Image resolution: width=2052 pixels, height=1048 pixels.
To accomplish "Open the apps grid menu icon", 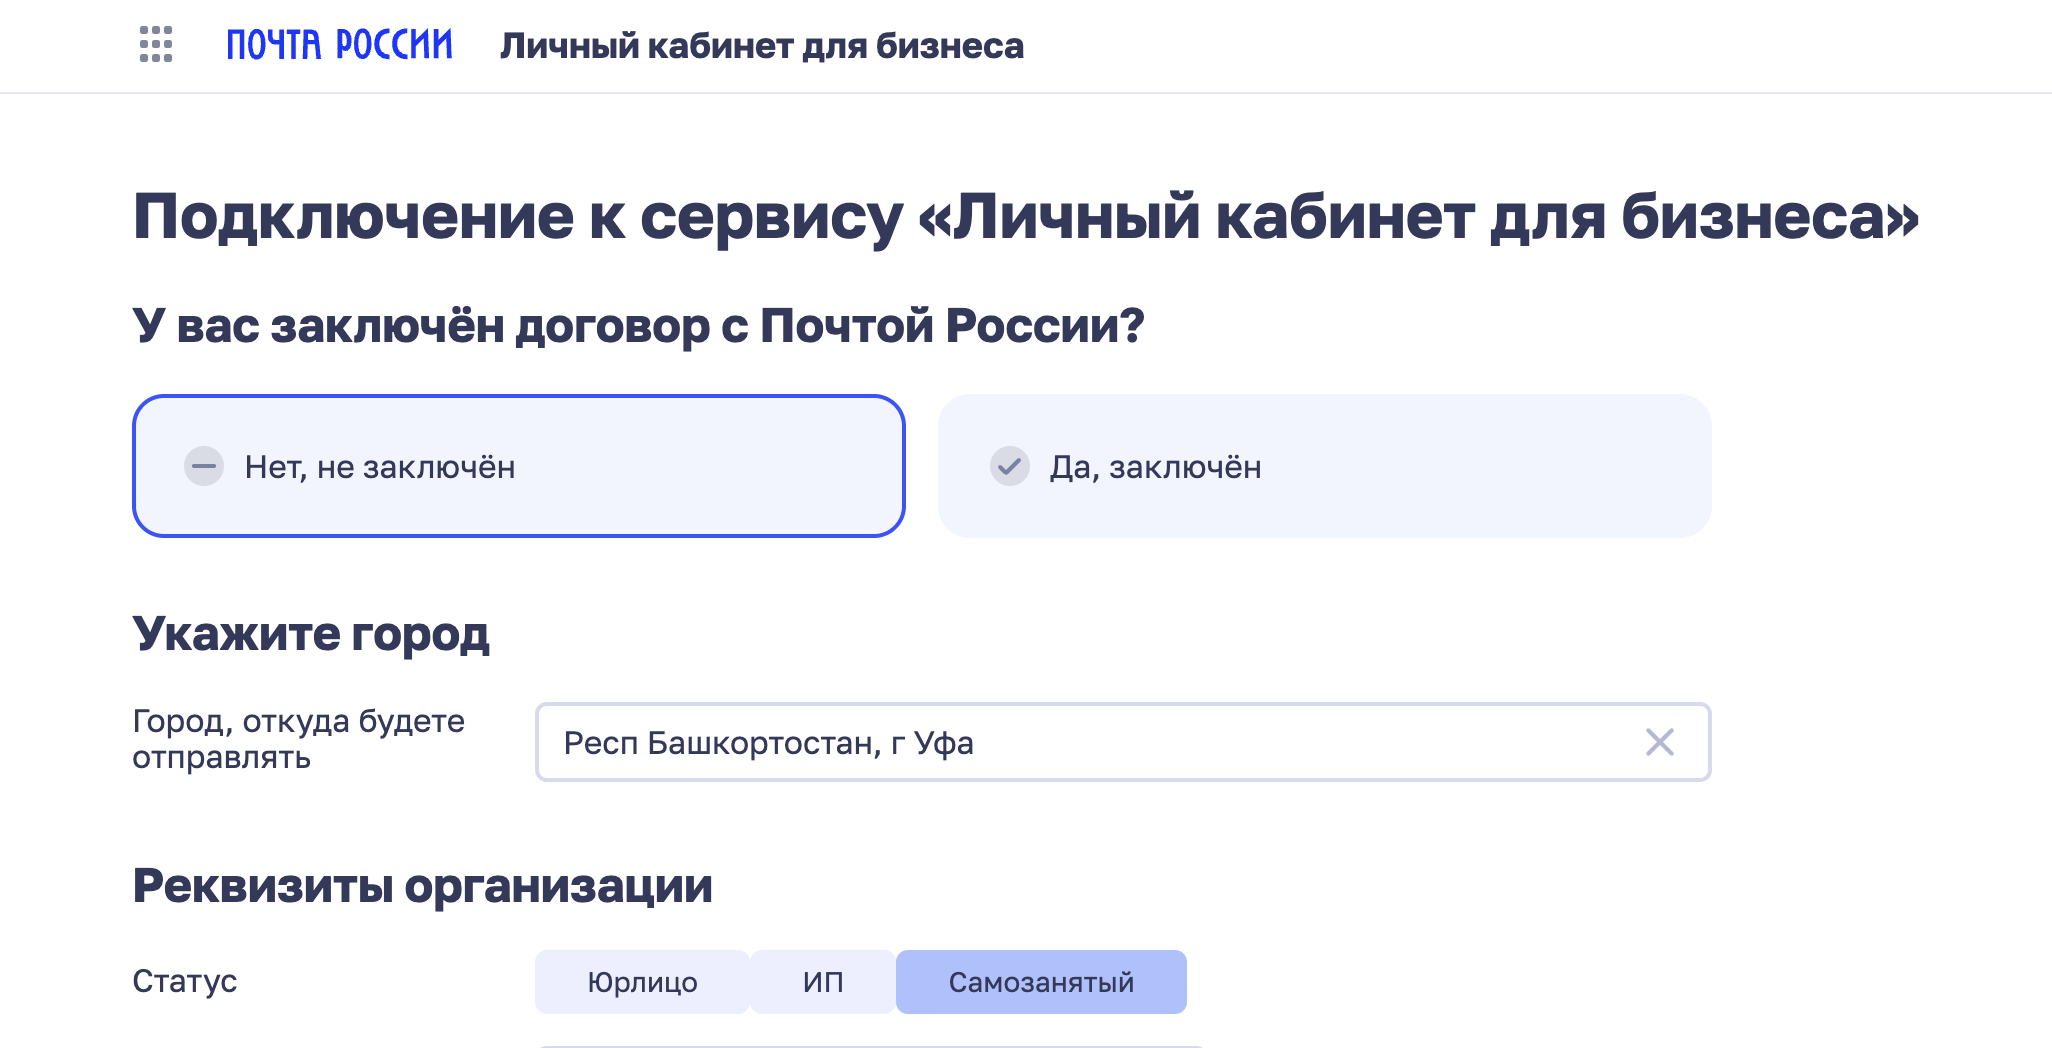I will tap(156, 45).
